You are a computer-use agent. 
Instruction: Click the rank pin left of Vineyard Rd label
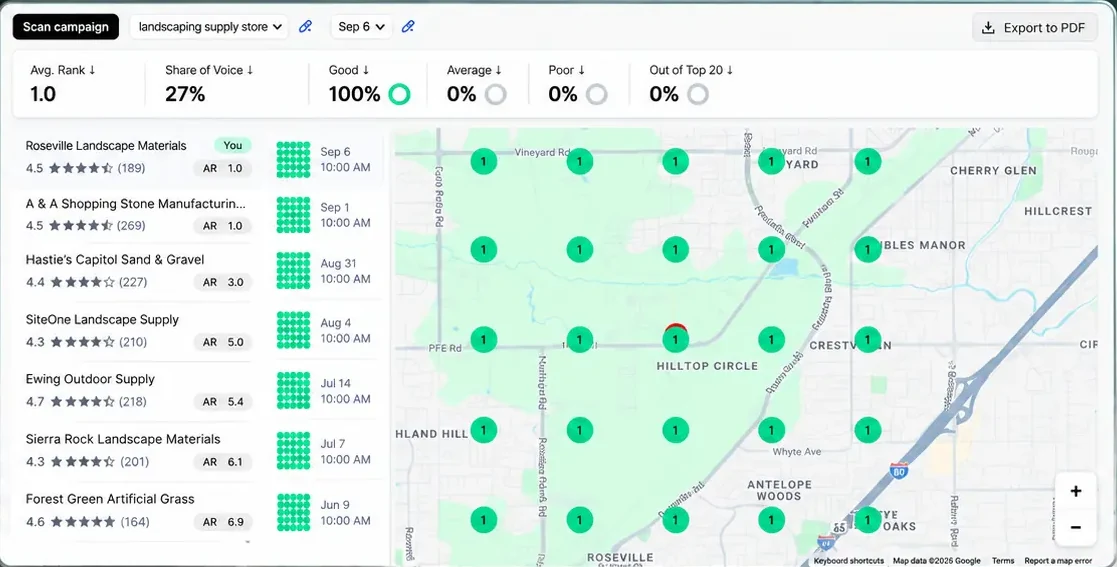(x=484, y=161)
